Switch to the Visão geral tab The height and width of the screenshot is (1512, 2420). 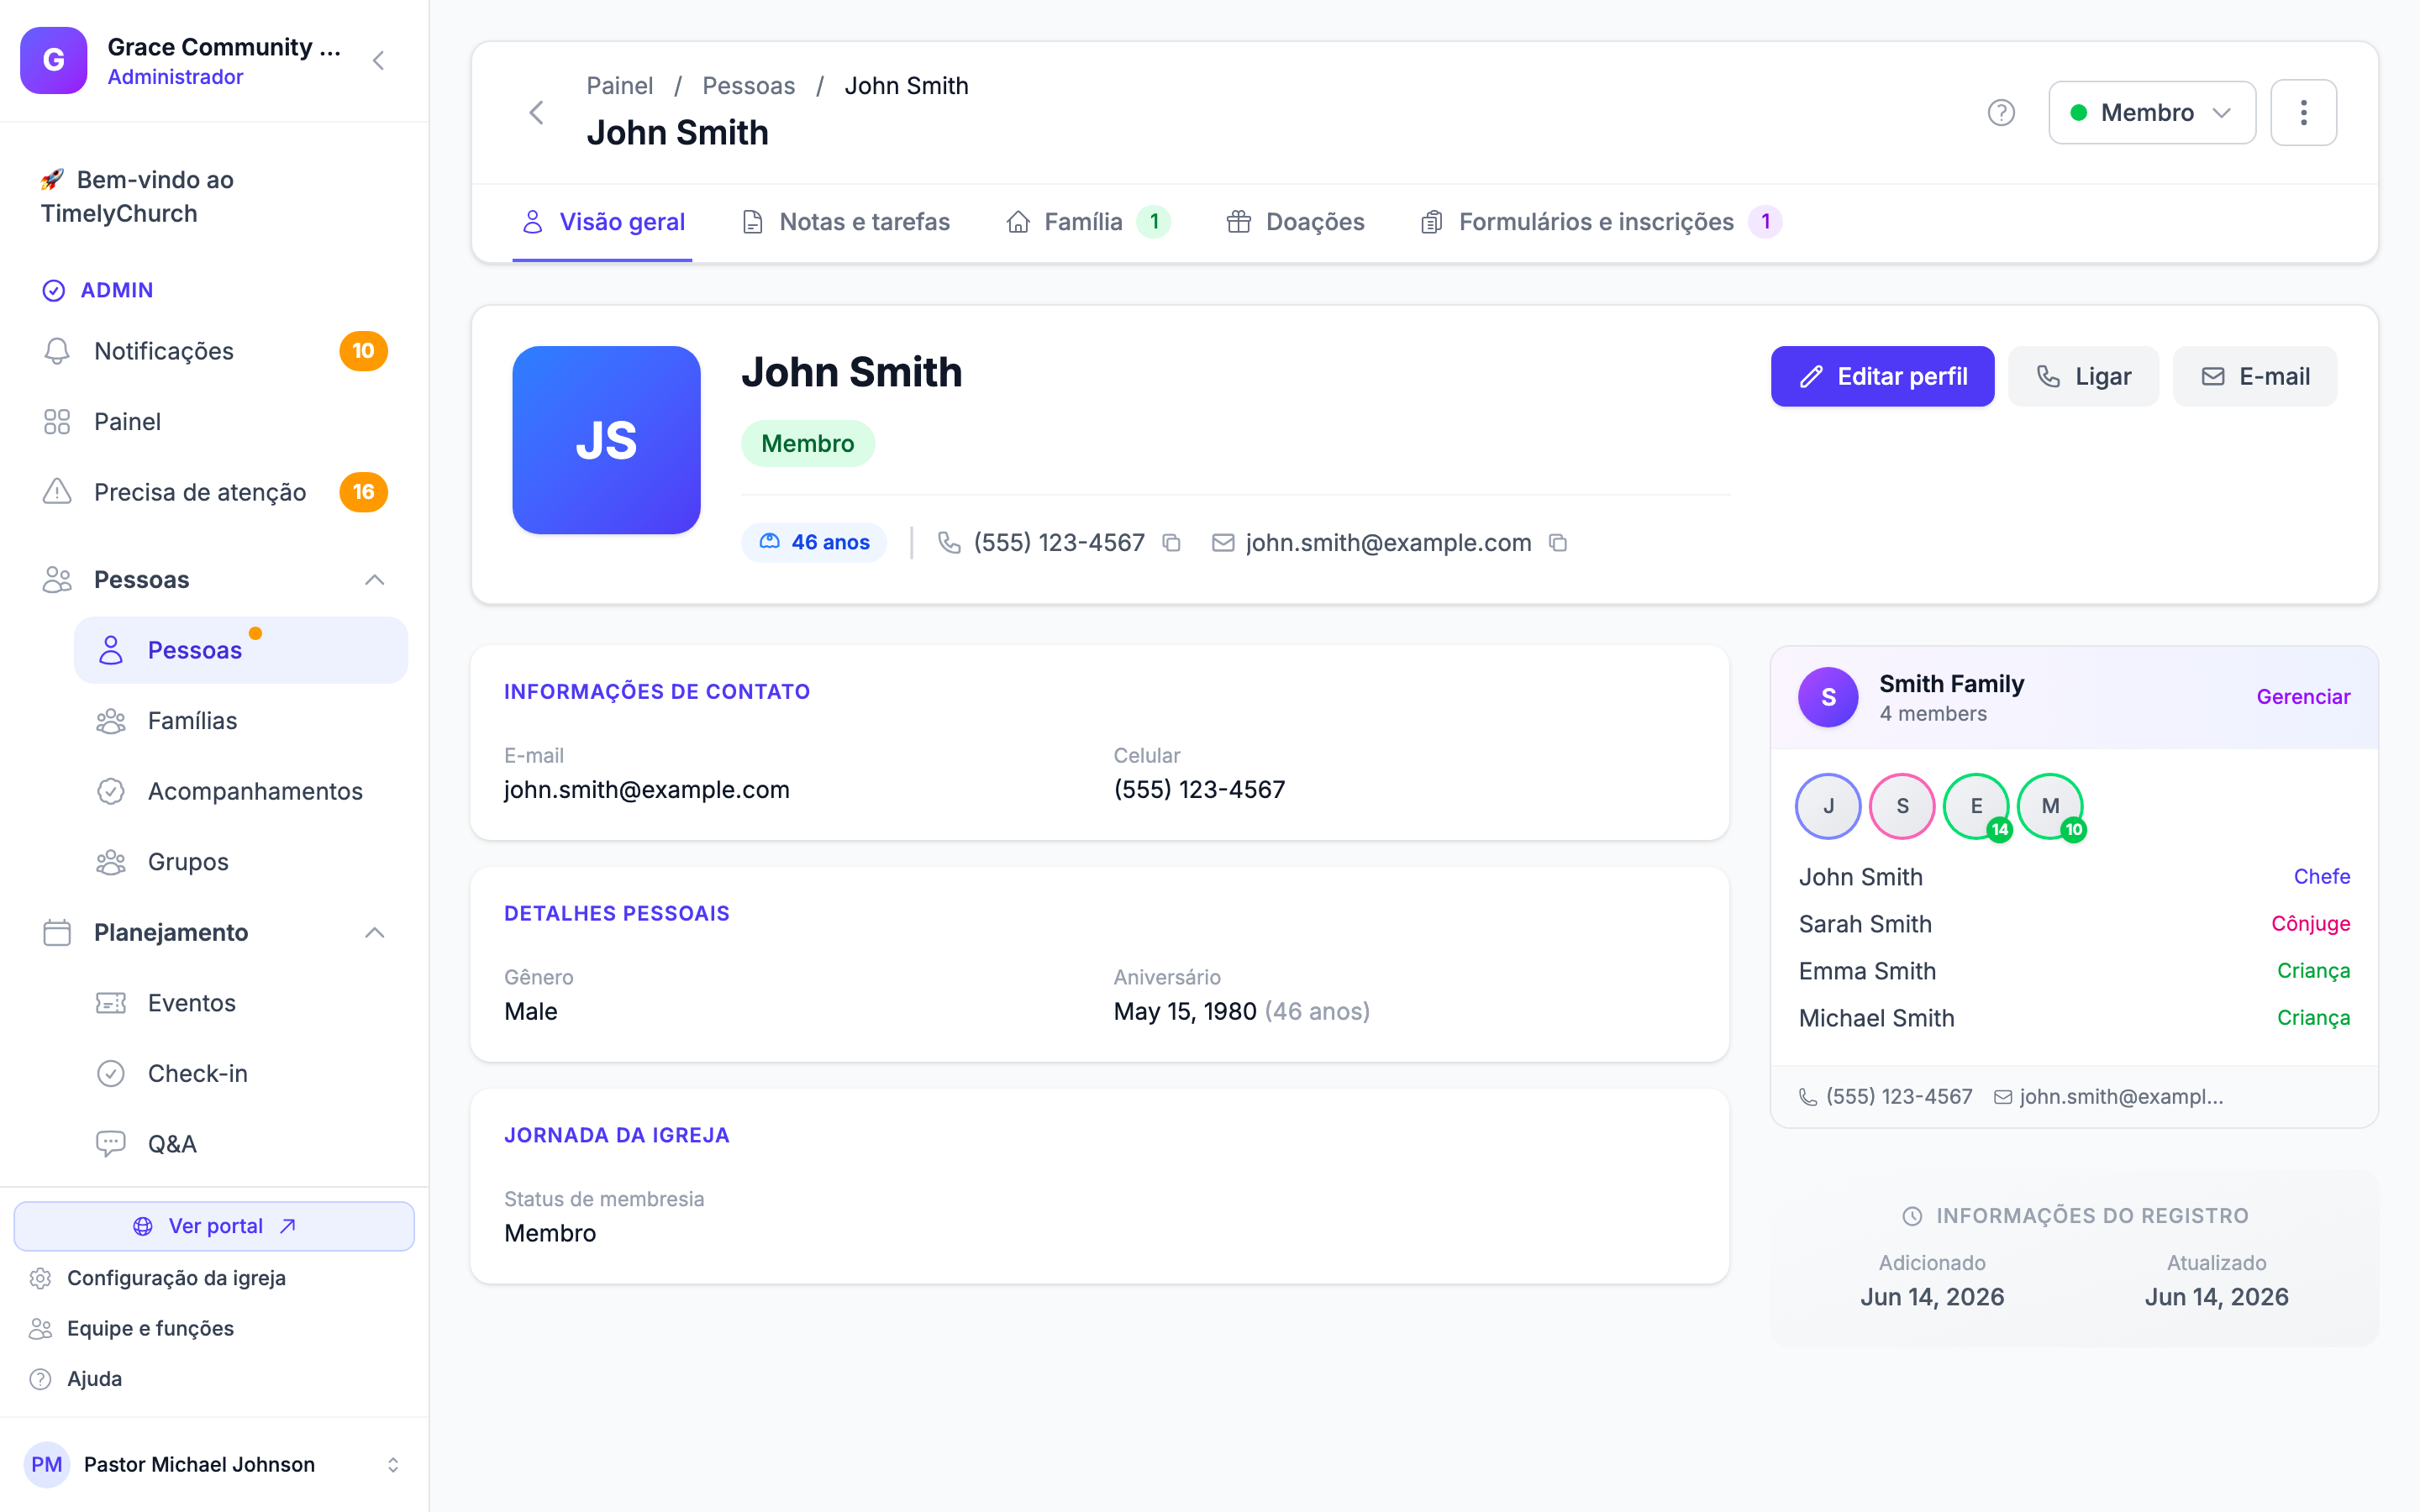tap(603, 222)
